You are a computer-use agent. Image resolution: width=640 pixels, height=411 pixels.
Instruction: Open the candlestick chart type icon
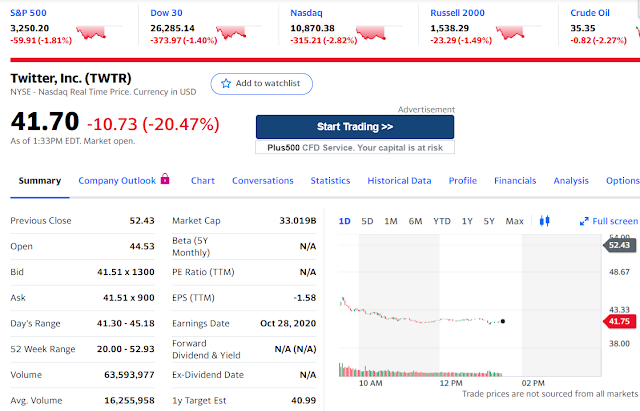tap(544, 221)
